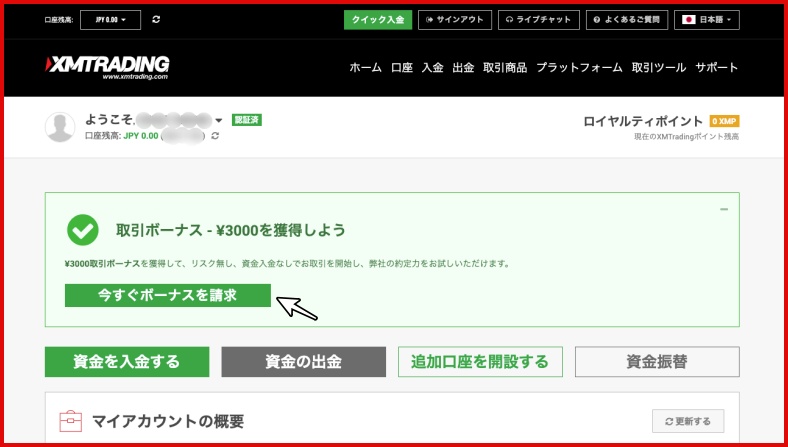This screenshot has width=788, height=447.
Task: Open the 取引商品 menu
Action: (505, 67)
